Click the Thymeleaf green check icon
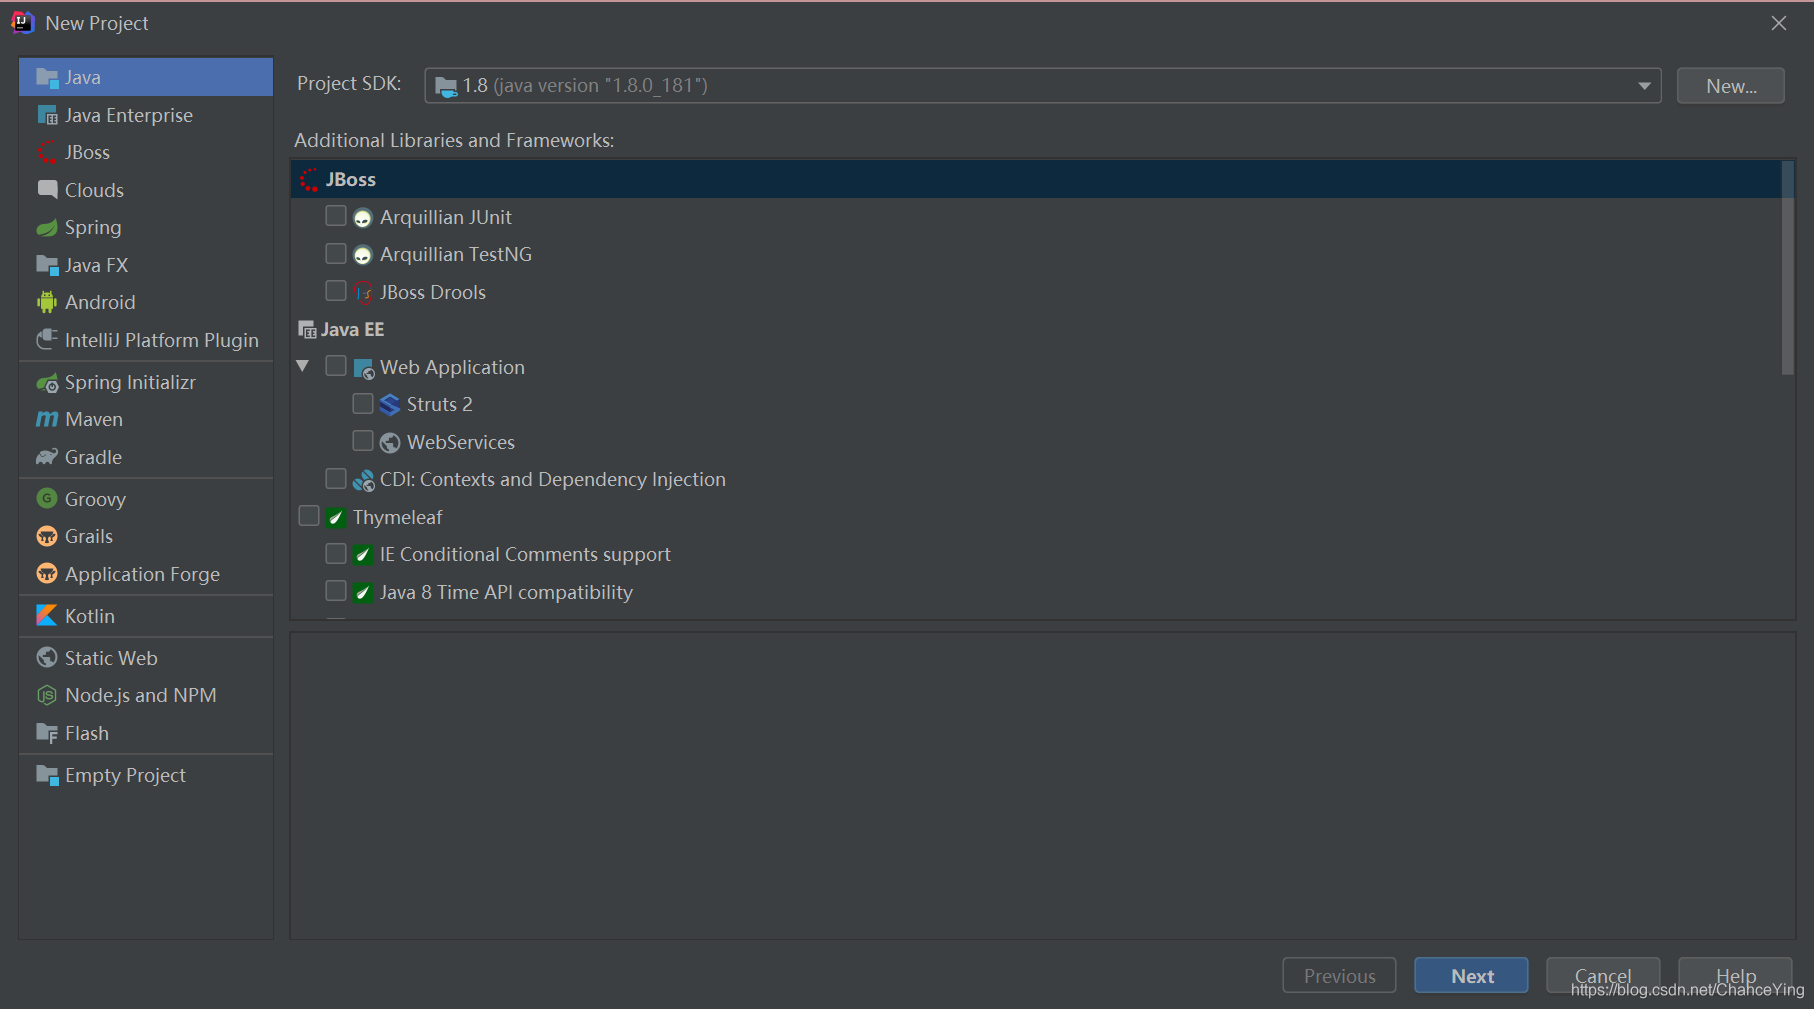 pos(336,517)
